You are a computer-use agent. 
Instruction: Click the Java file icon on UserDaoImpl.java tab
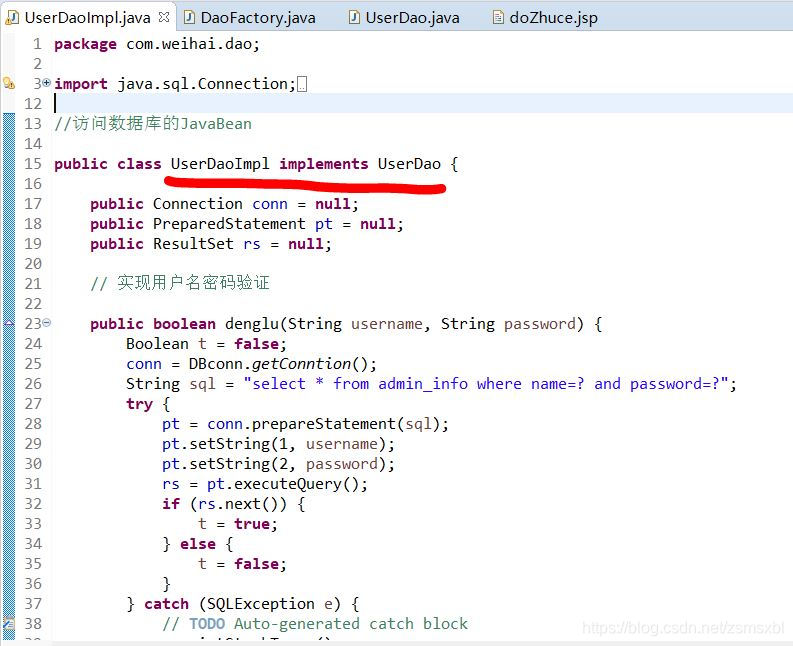click(12, 18)
